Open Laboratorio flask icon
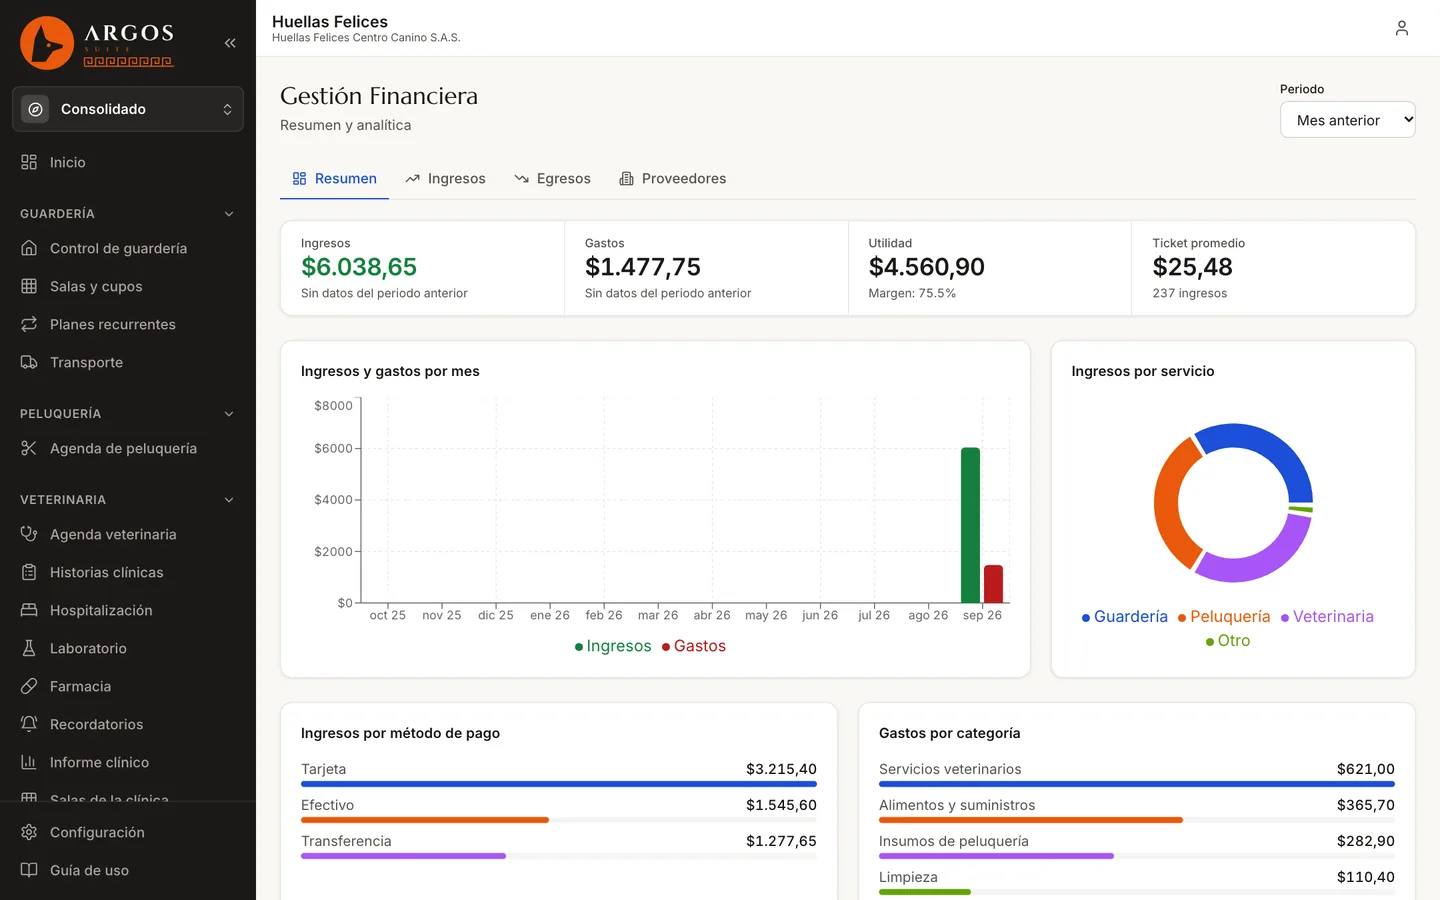The image size is (1440, 900). (x=29, y=648)
